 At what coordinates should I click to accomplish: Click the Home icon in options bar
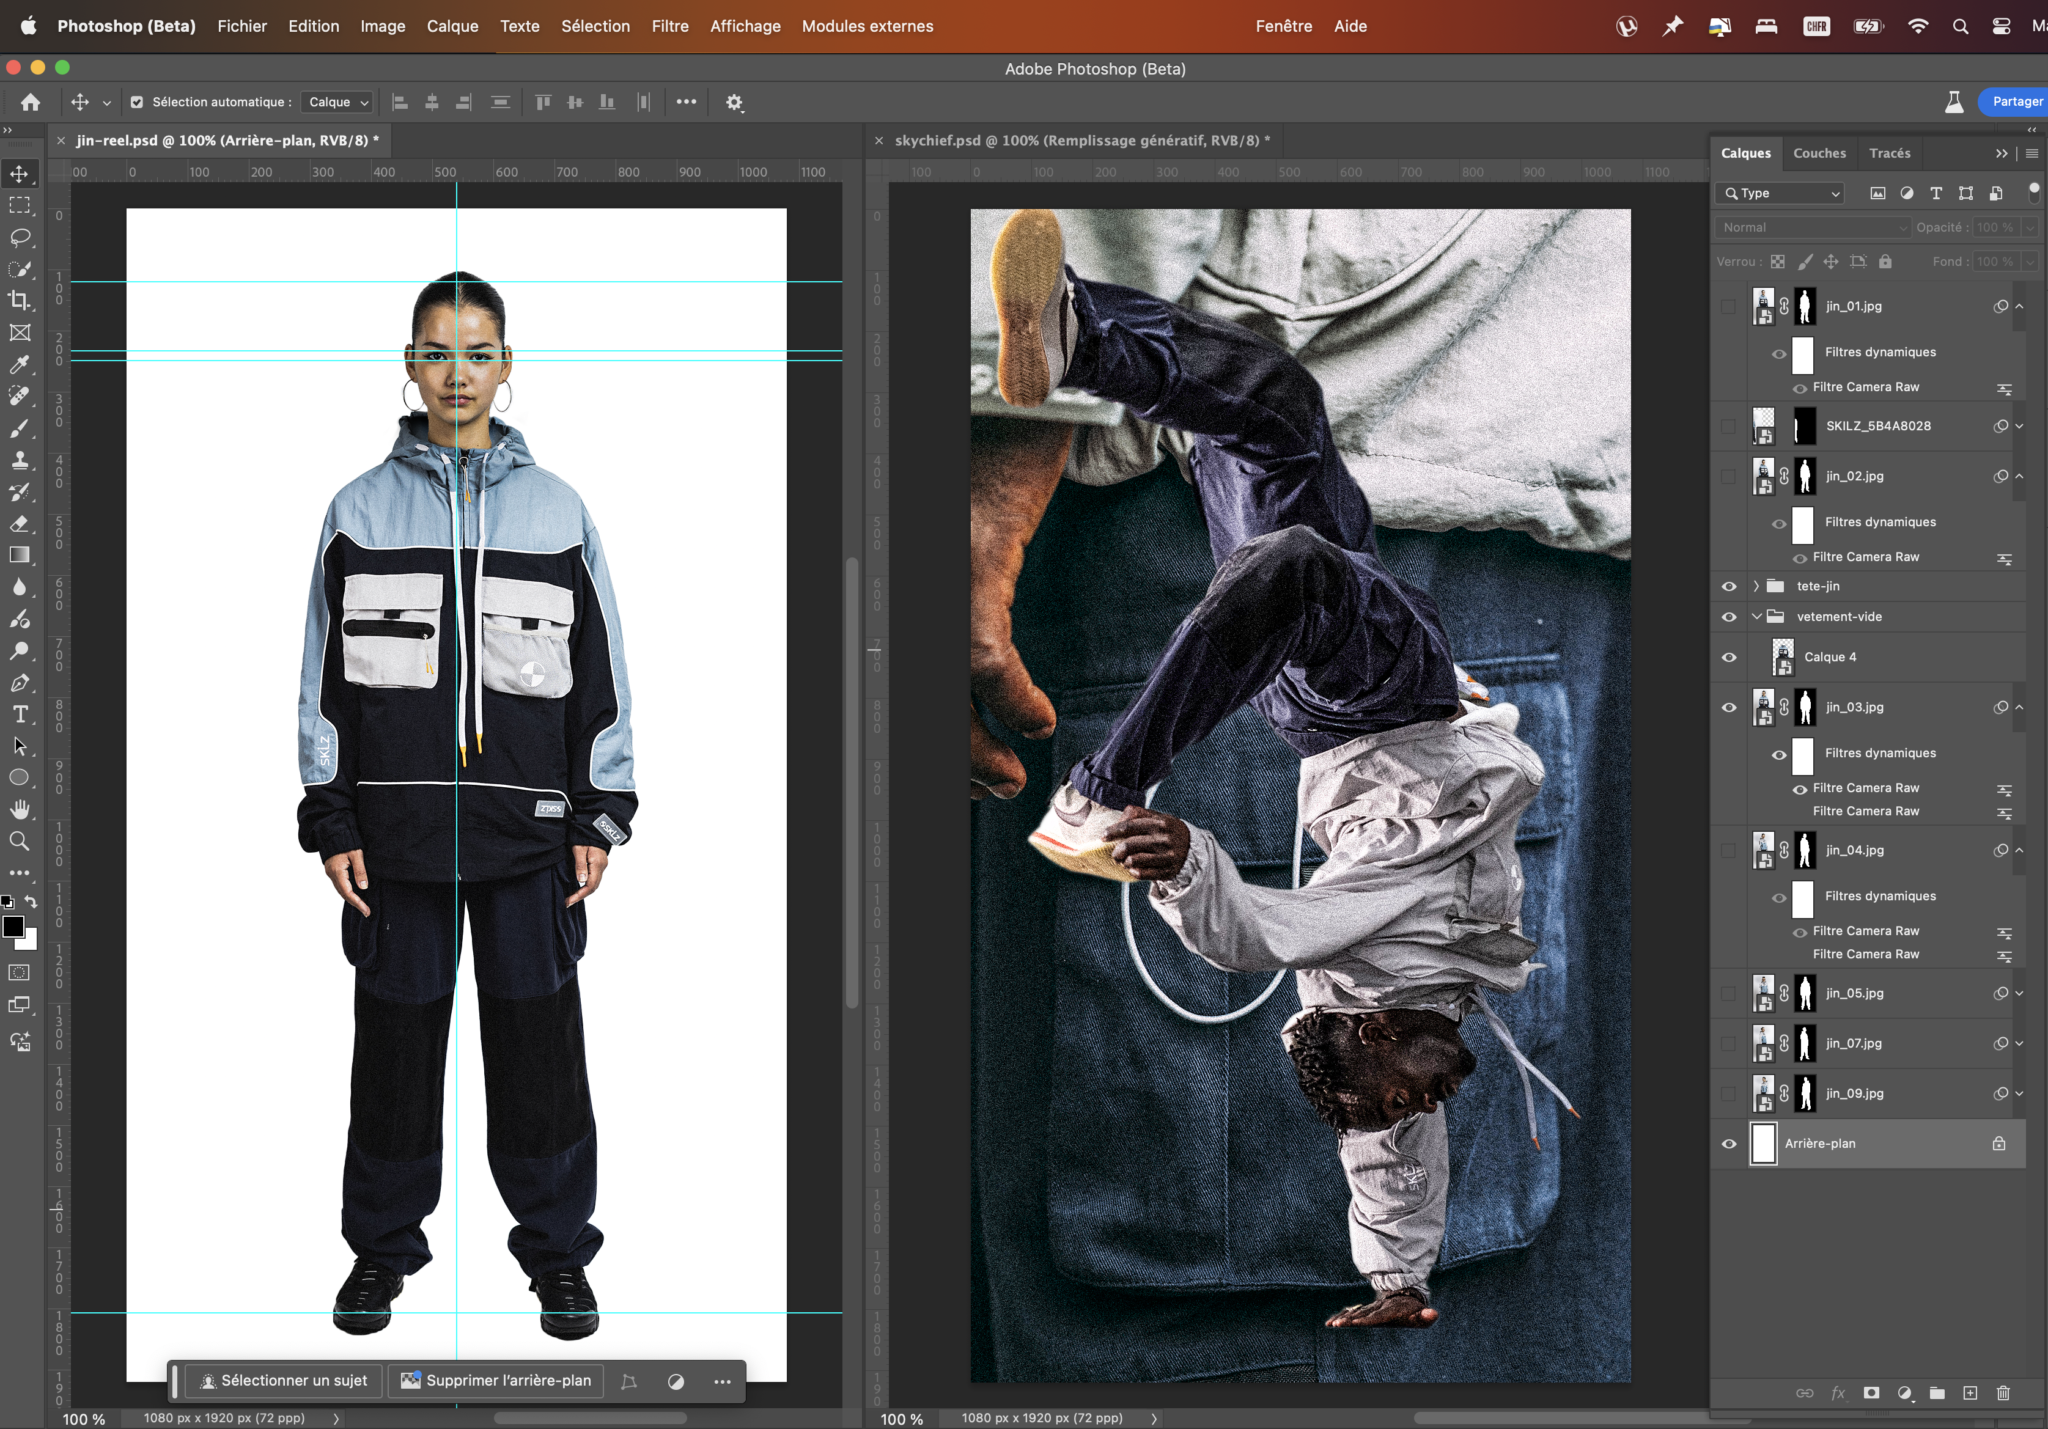pyautogui.click(x=30, y=102)
